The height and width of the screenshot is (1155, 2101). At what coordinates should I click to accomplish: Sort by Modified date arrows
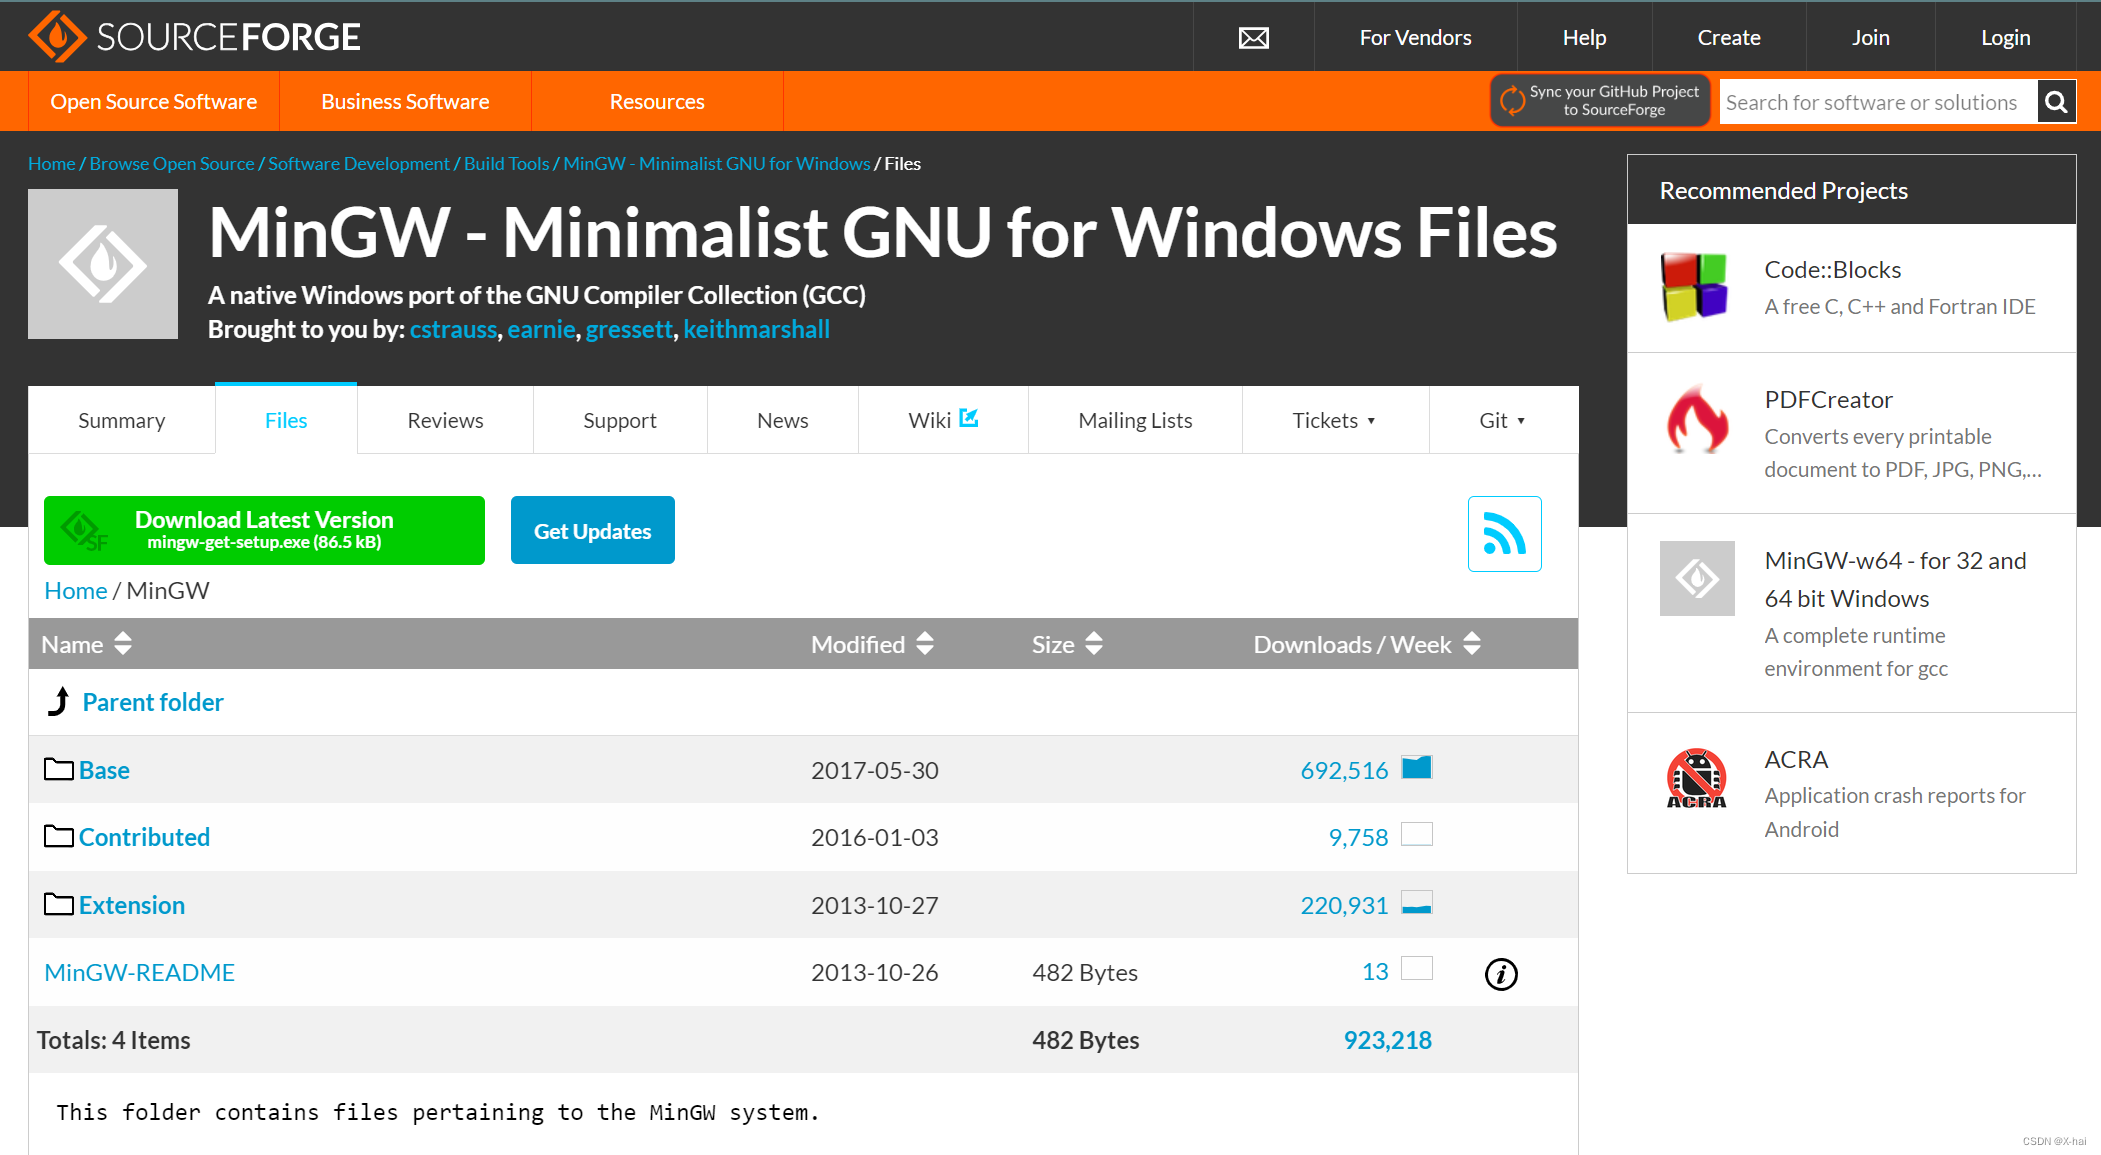tap(925, 644)
